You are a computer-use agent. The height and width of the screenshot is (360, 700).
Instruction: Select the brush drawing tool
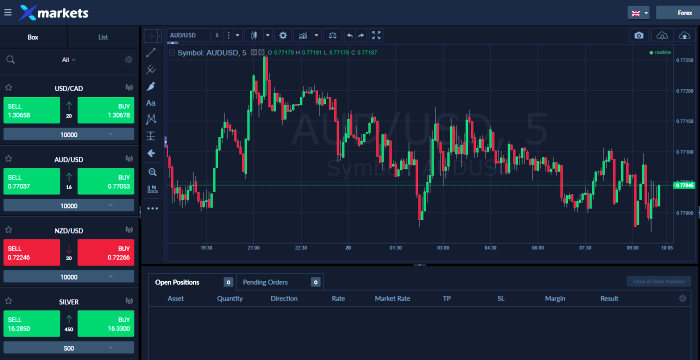151,86
